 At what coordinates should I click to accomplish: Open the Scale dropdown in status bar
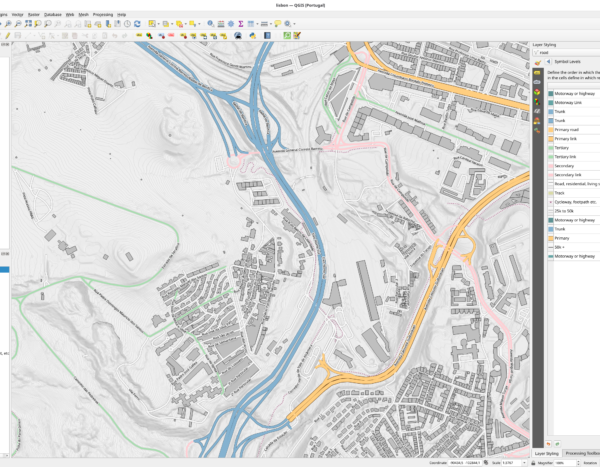pyautogui.click(x=524, y=463)
